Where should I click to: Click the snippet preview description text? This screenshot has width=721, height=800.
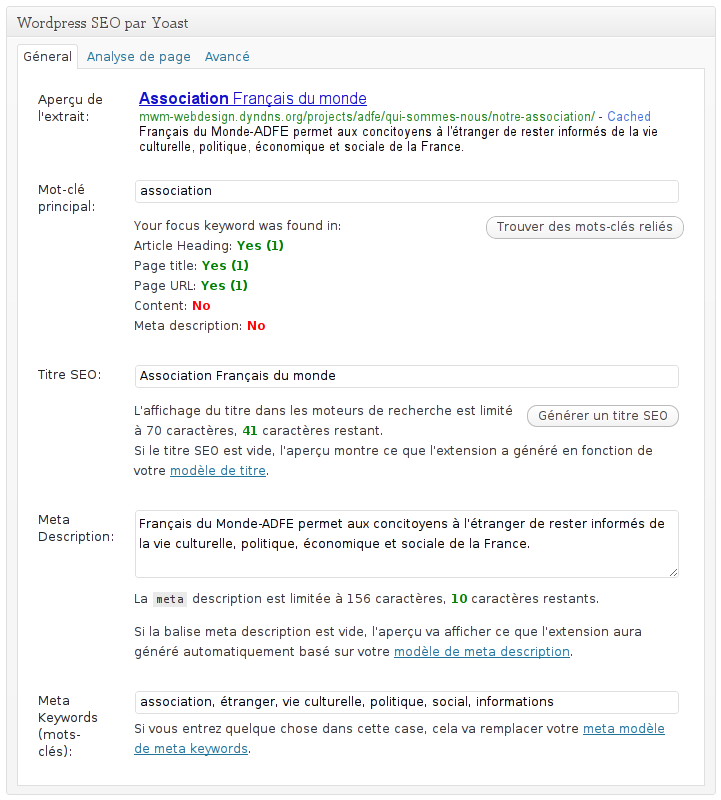coord(400,138)
